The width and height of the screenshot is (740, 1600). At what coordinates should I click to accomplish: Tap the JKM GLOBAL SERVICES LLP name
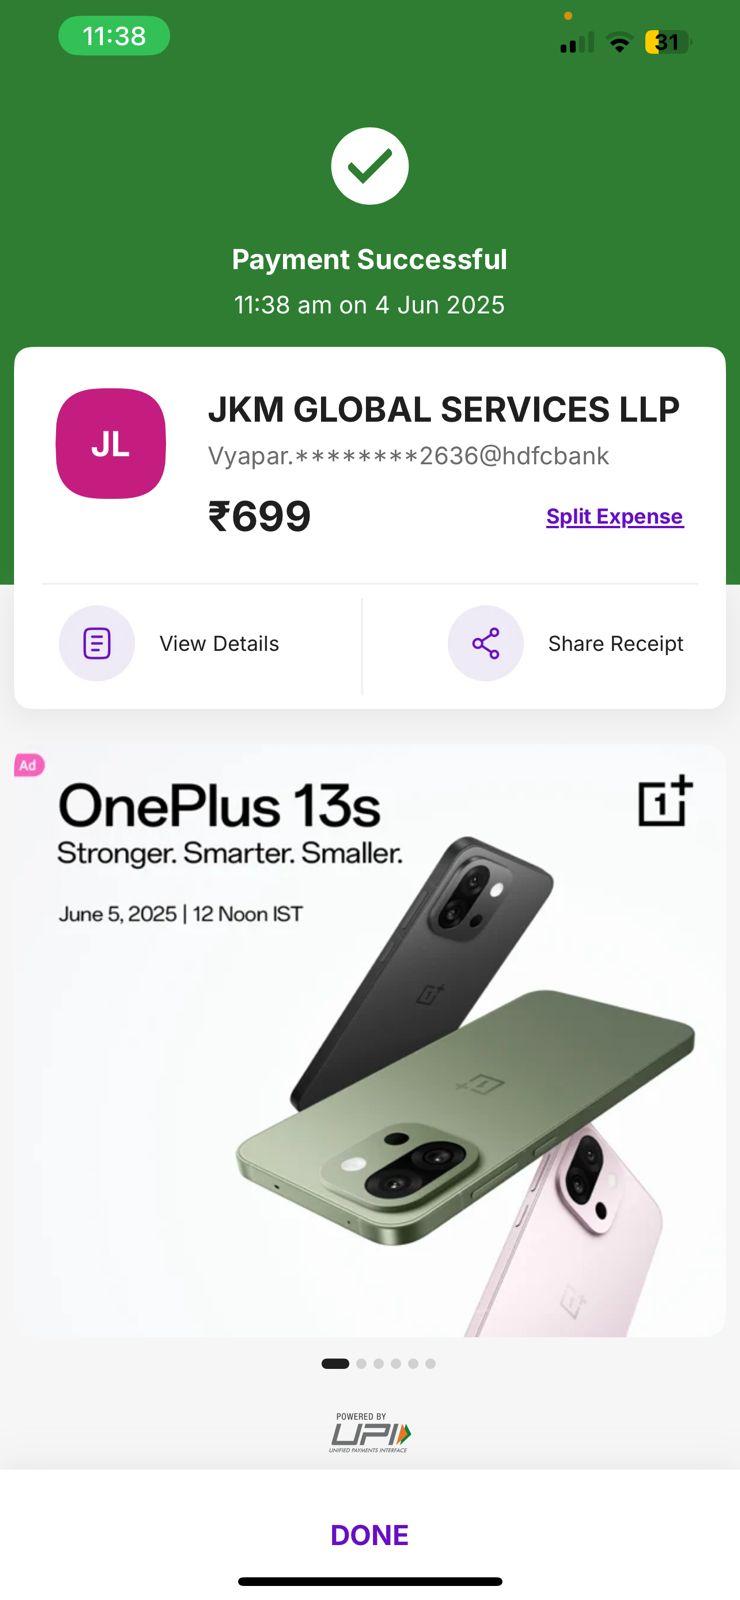point(444,409)
